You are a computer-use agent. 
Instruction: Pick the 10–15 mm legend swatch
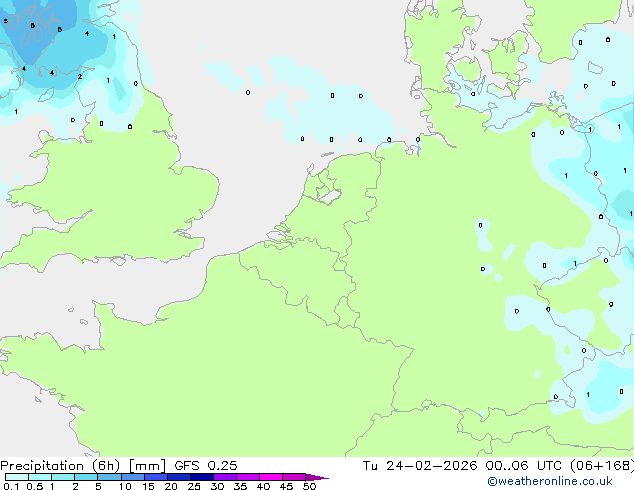click(x=132, y=477)
